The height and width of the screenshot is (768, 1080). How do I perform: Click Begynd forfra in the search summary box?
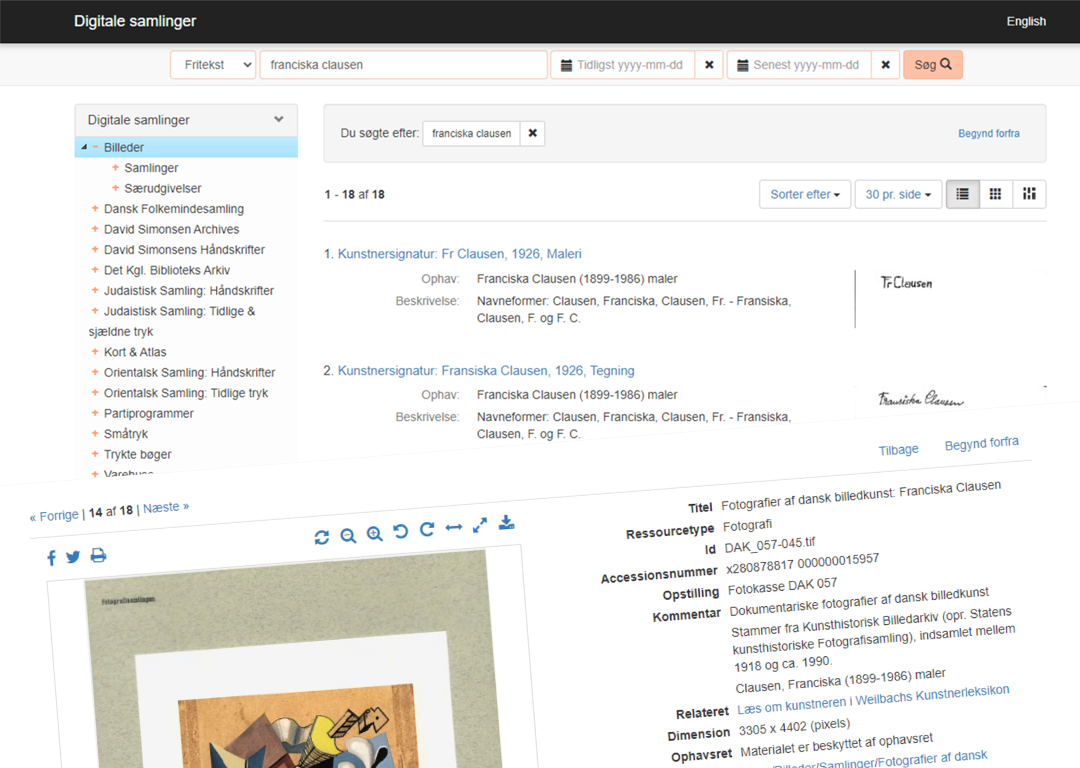tap(989, 133)
